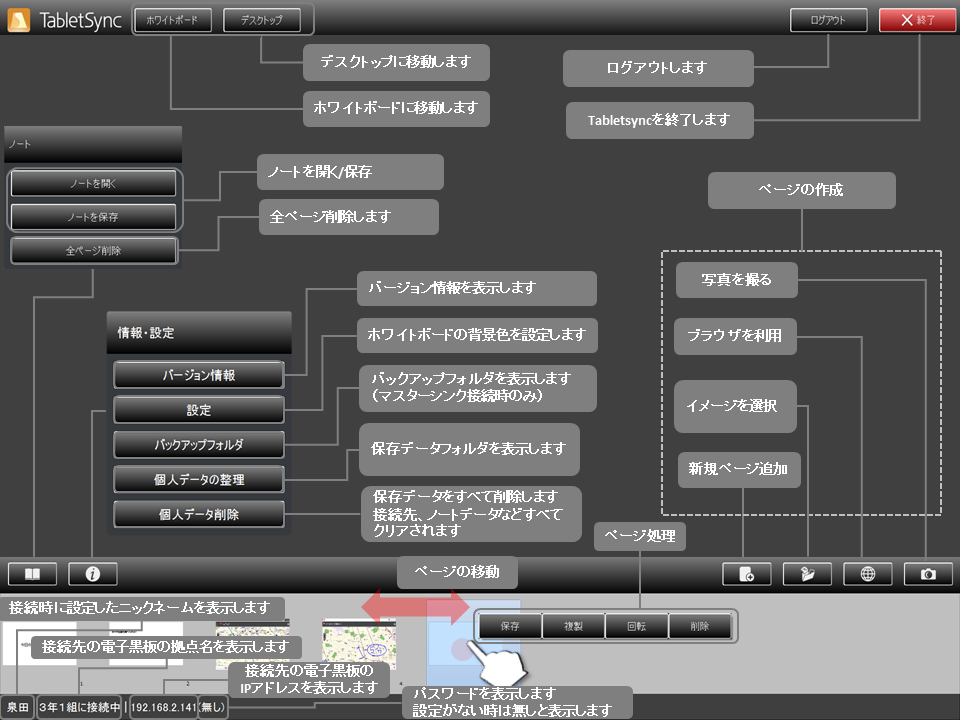Screen dimensions: 960x720
Task: Duplicate the page using 複製
Action: coord(572,626)
